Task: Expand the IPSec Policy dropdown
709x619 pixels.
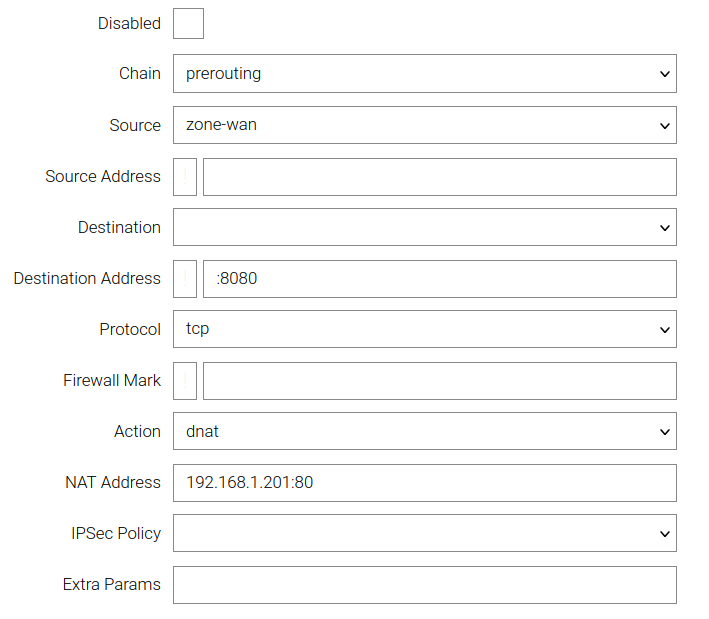Action: coord(424,533)
